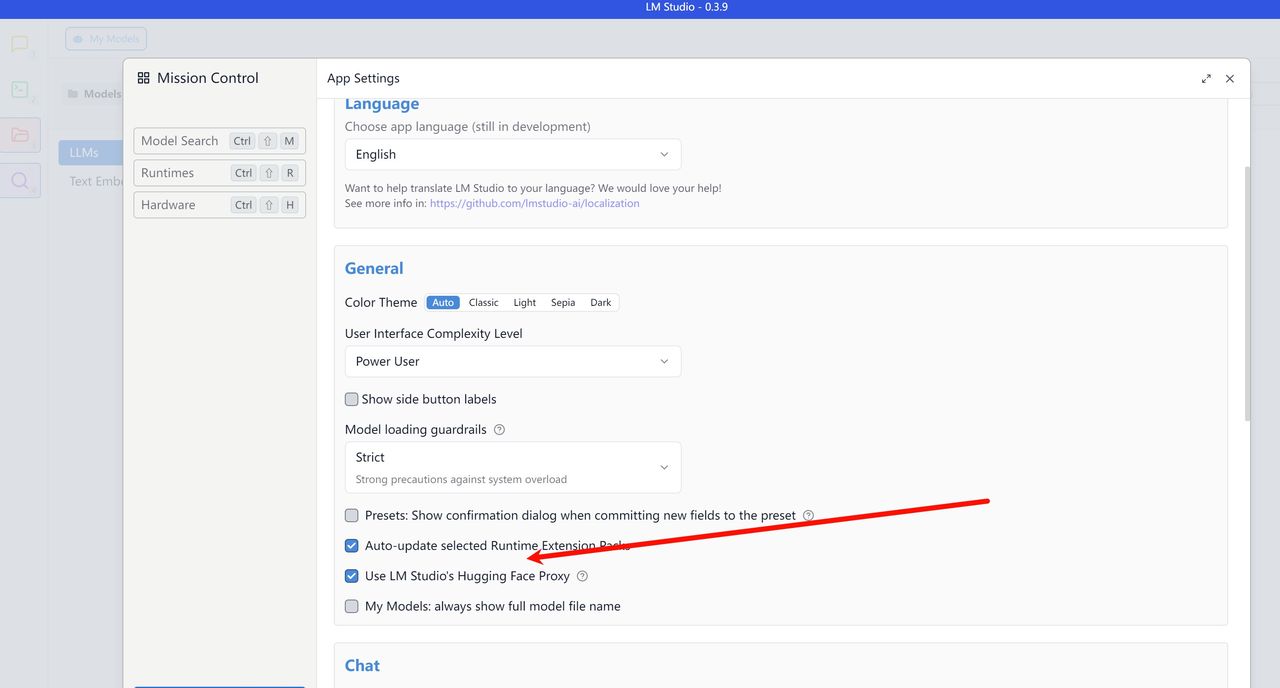Open Hardware in Mission Control

(x=219, y=205)
